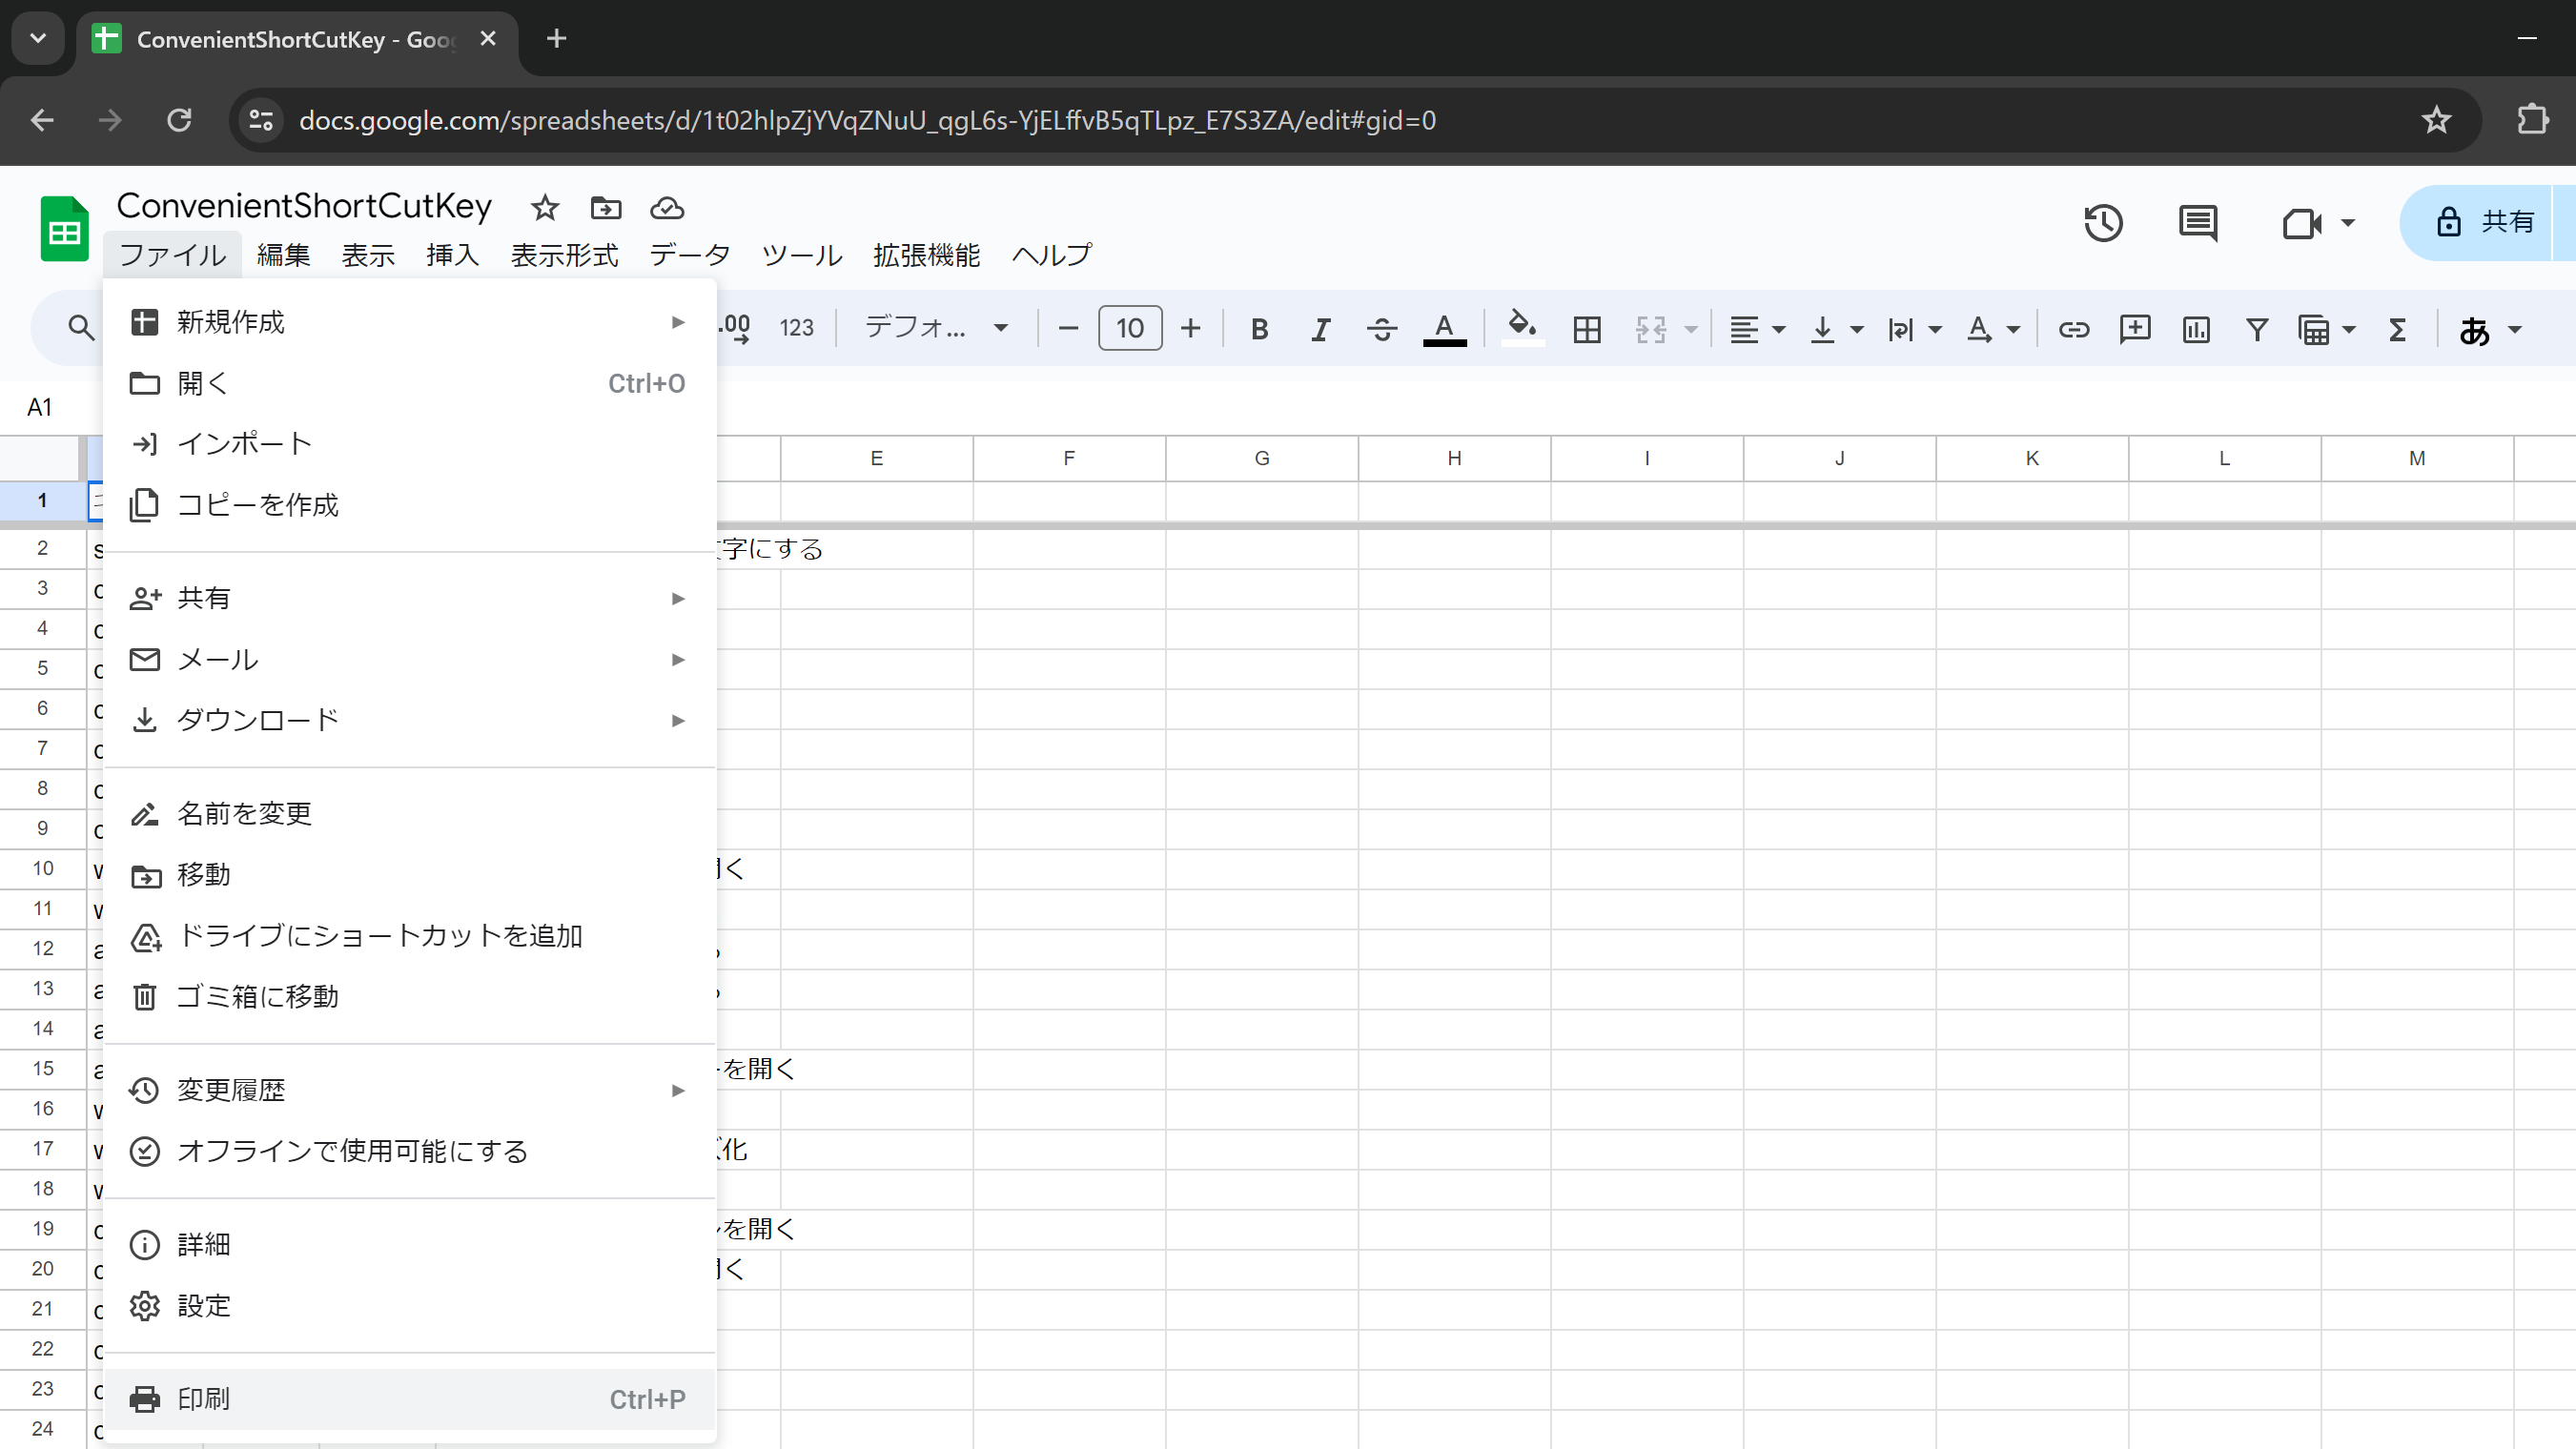Viewport: 2576px width, 1449px height.
Task: Toggle strikethrough formatting
Action: [x=1382, y=329]
